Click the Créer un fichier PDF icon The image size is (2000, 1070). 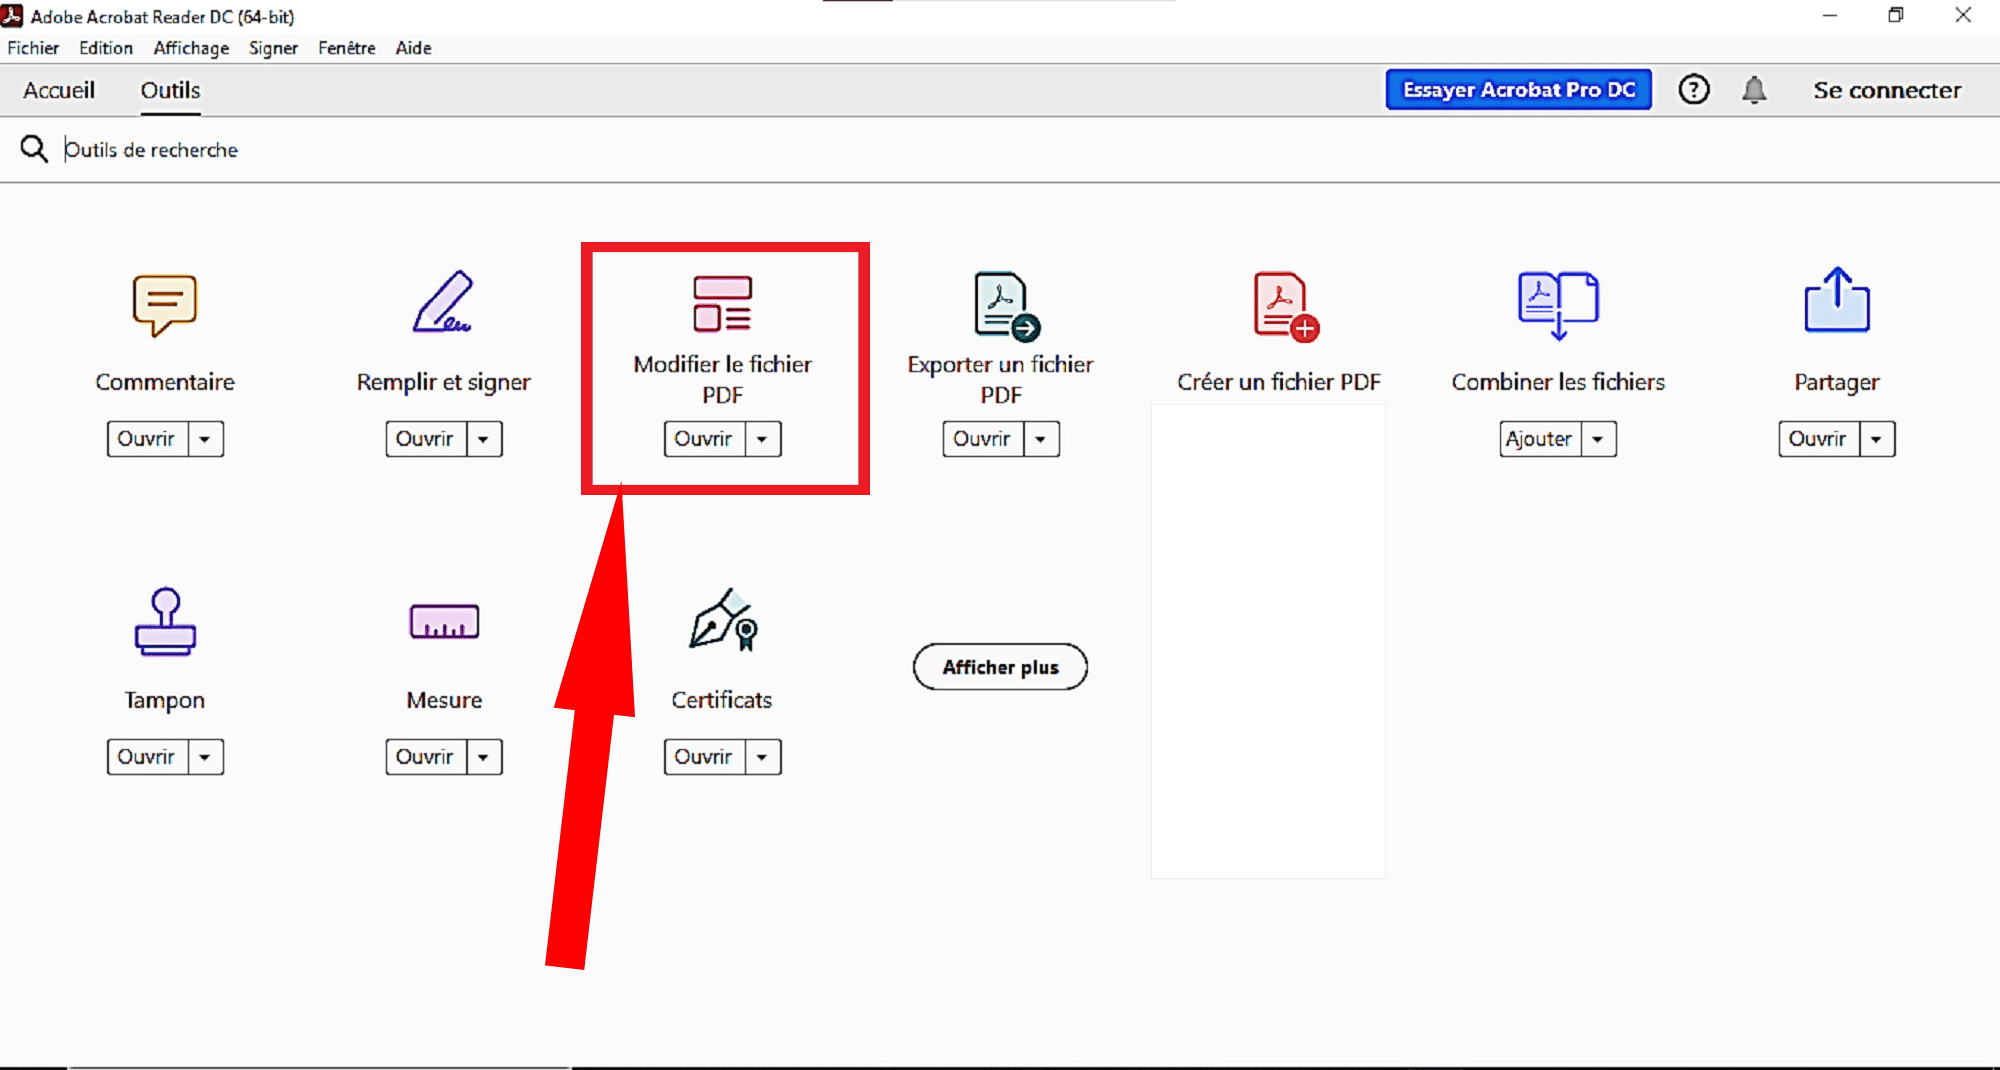point(1286,306)
